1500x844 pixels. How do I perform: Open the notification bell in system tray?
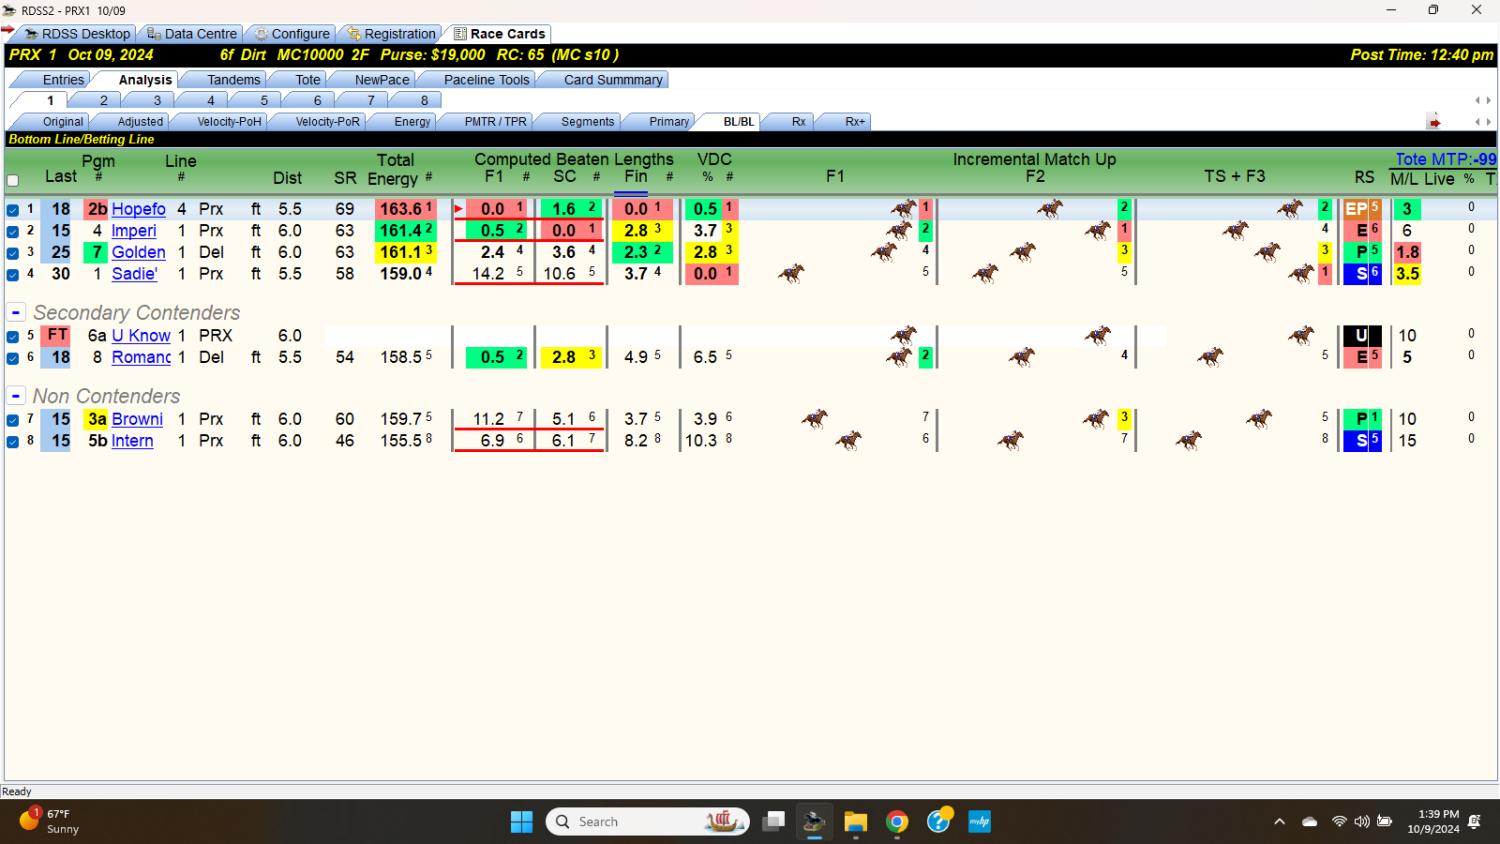click(1475, 822)
